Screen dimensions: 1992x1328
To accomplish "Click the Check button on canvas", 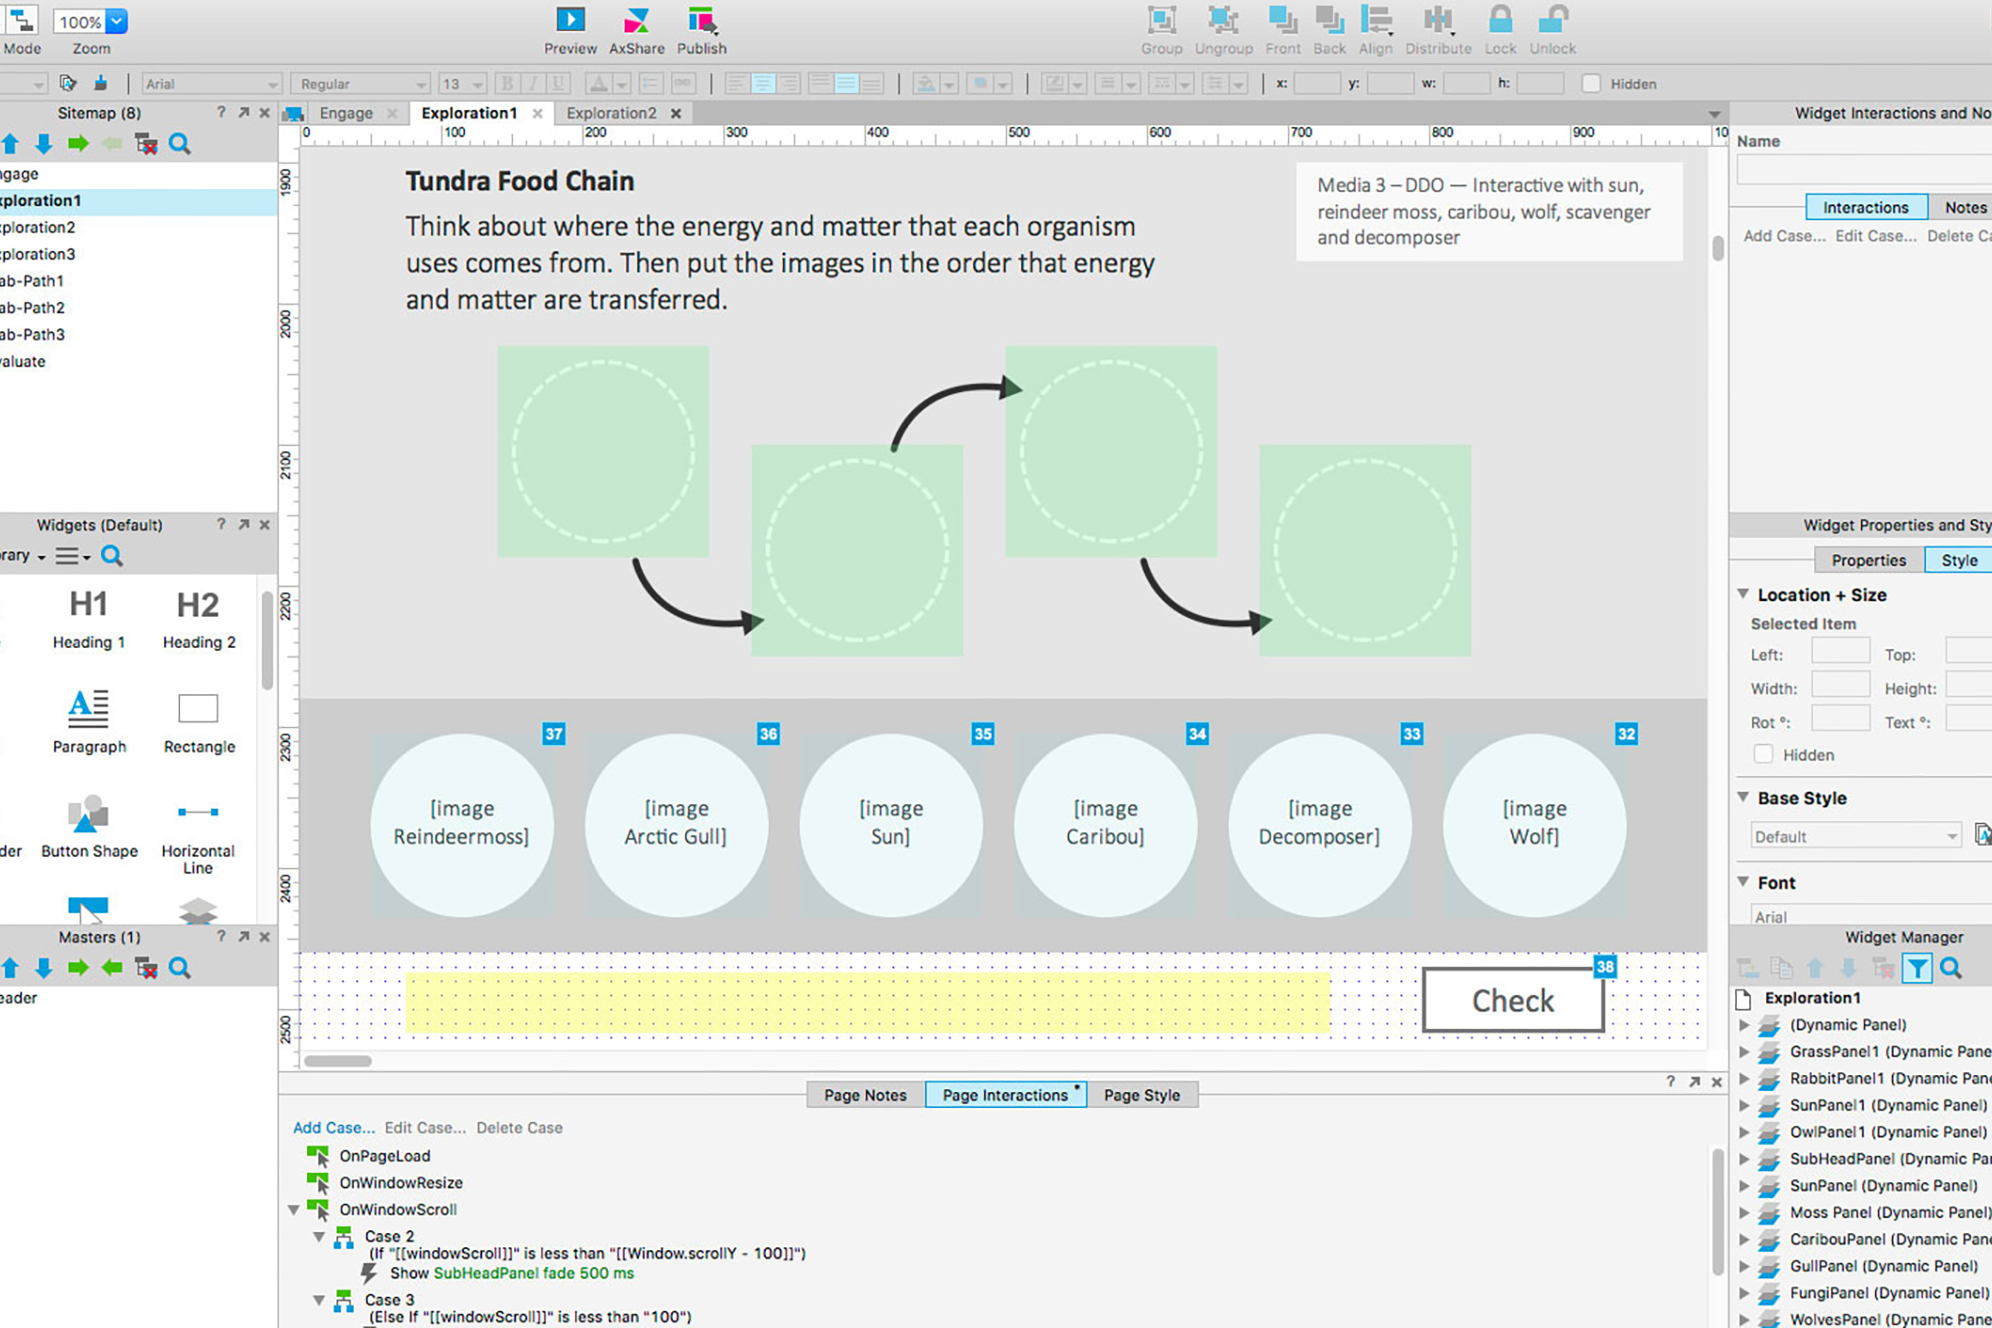I will point(1512,1000).
